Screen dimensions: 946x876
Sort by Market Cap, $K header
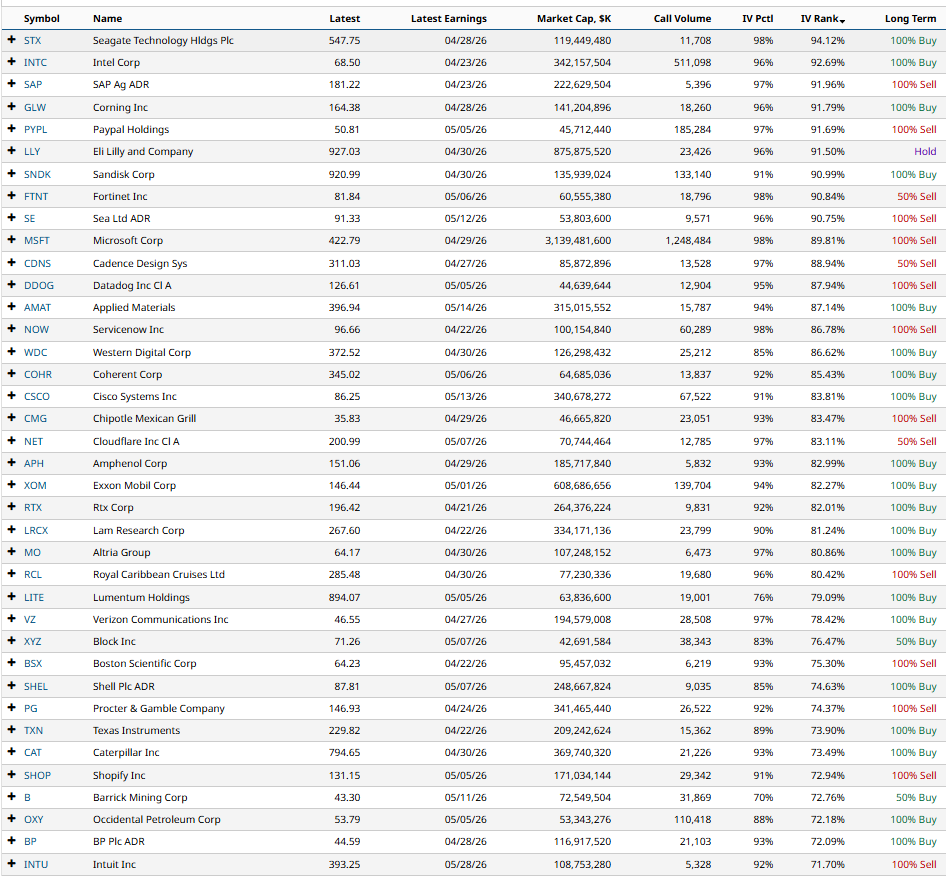pos(574,19)
